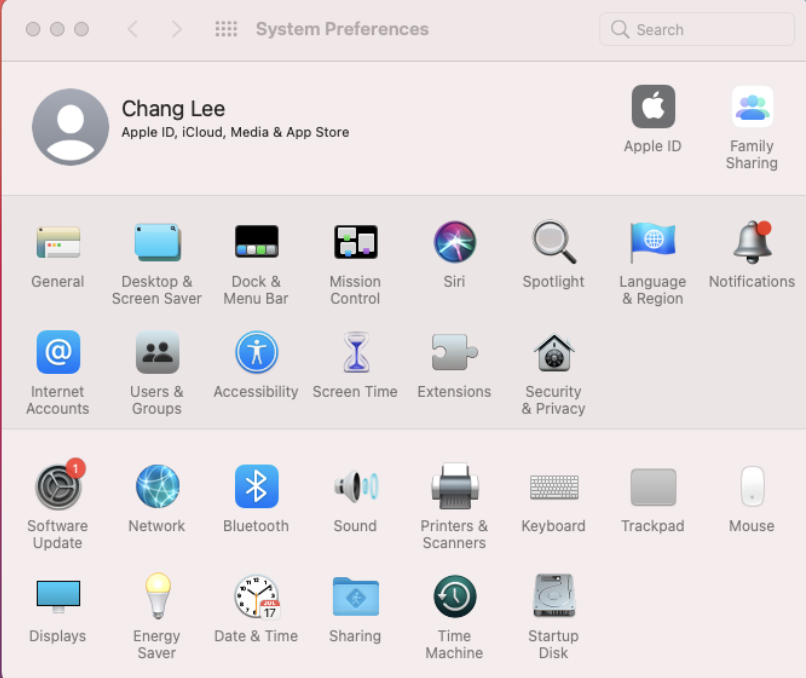This screenshot has height=678, width=806.
Task: Open Apple ID settings icon
Action: (653, 106)
